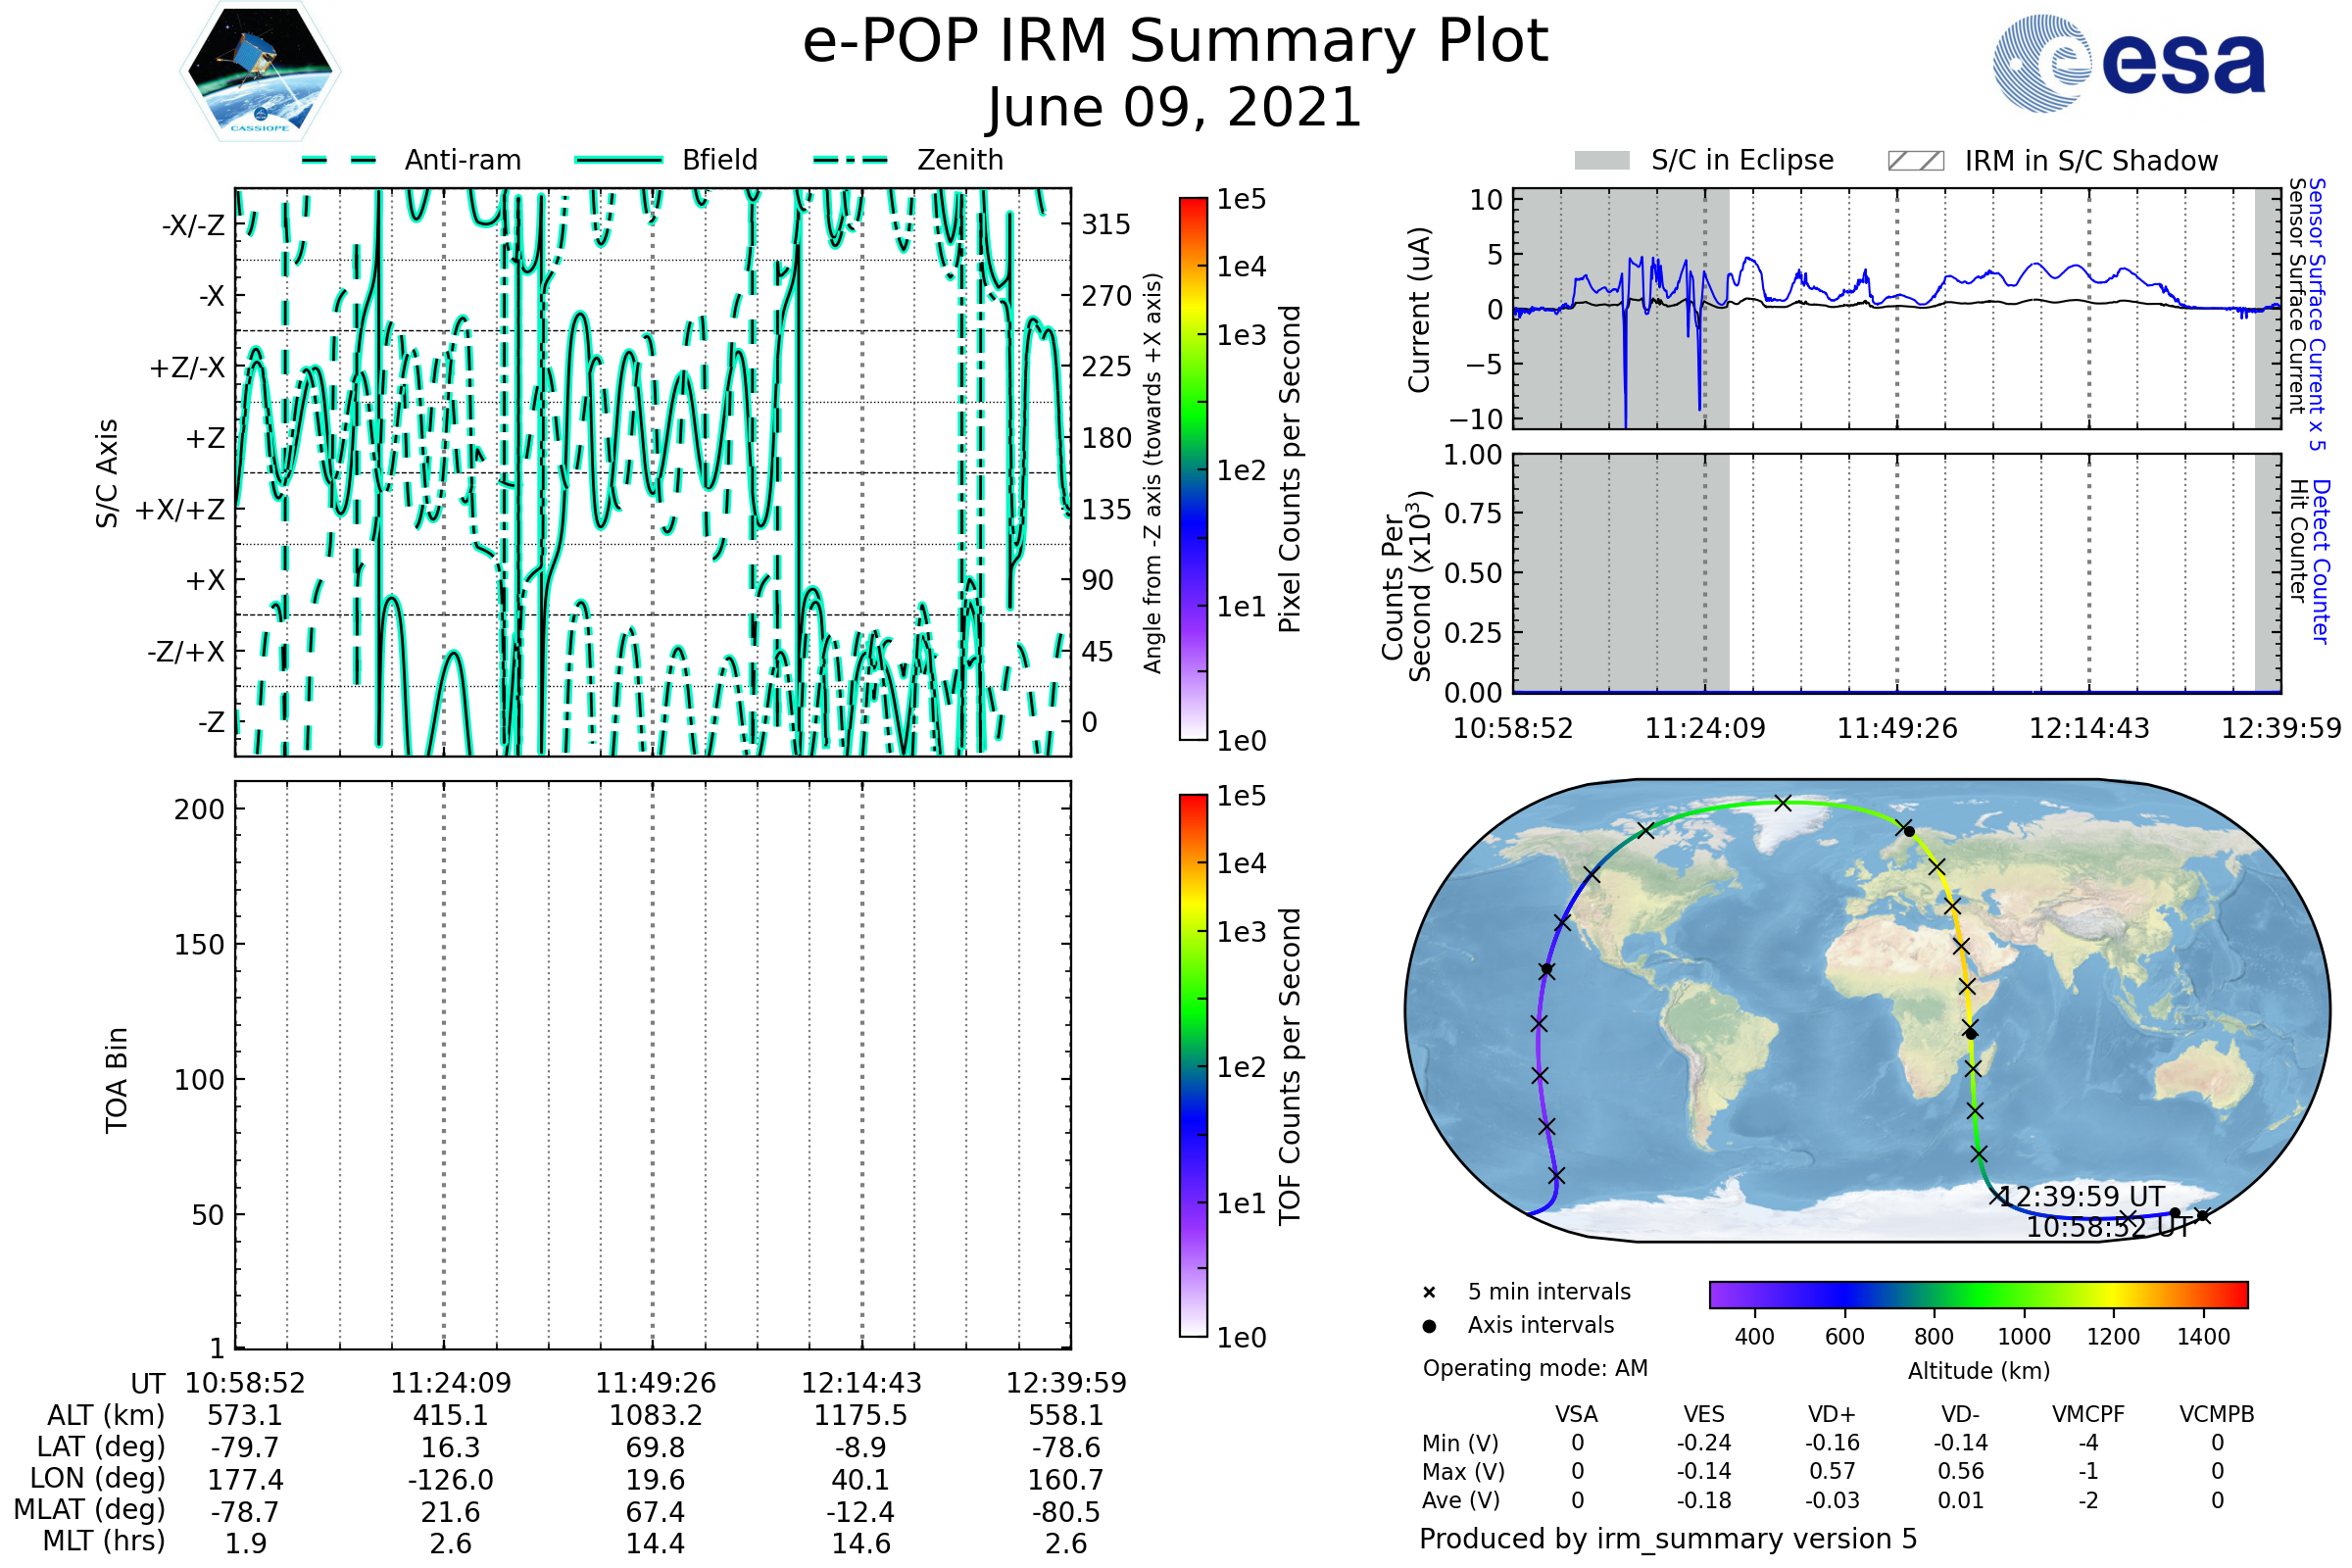Click the Produced by irm_summary version 5 text
The height and width of the screenshot is (1568, 2352).
(1668, 1539)
